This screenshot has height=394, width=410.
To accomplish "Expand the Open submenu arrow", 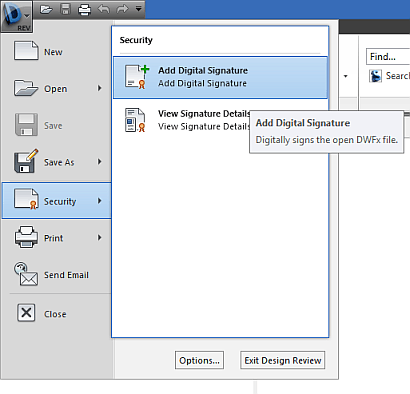I will (99, 88).
